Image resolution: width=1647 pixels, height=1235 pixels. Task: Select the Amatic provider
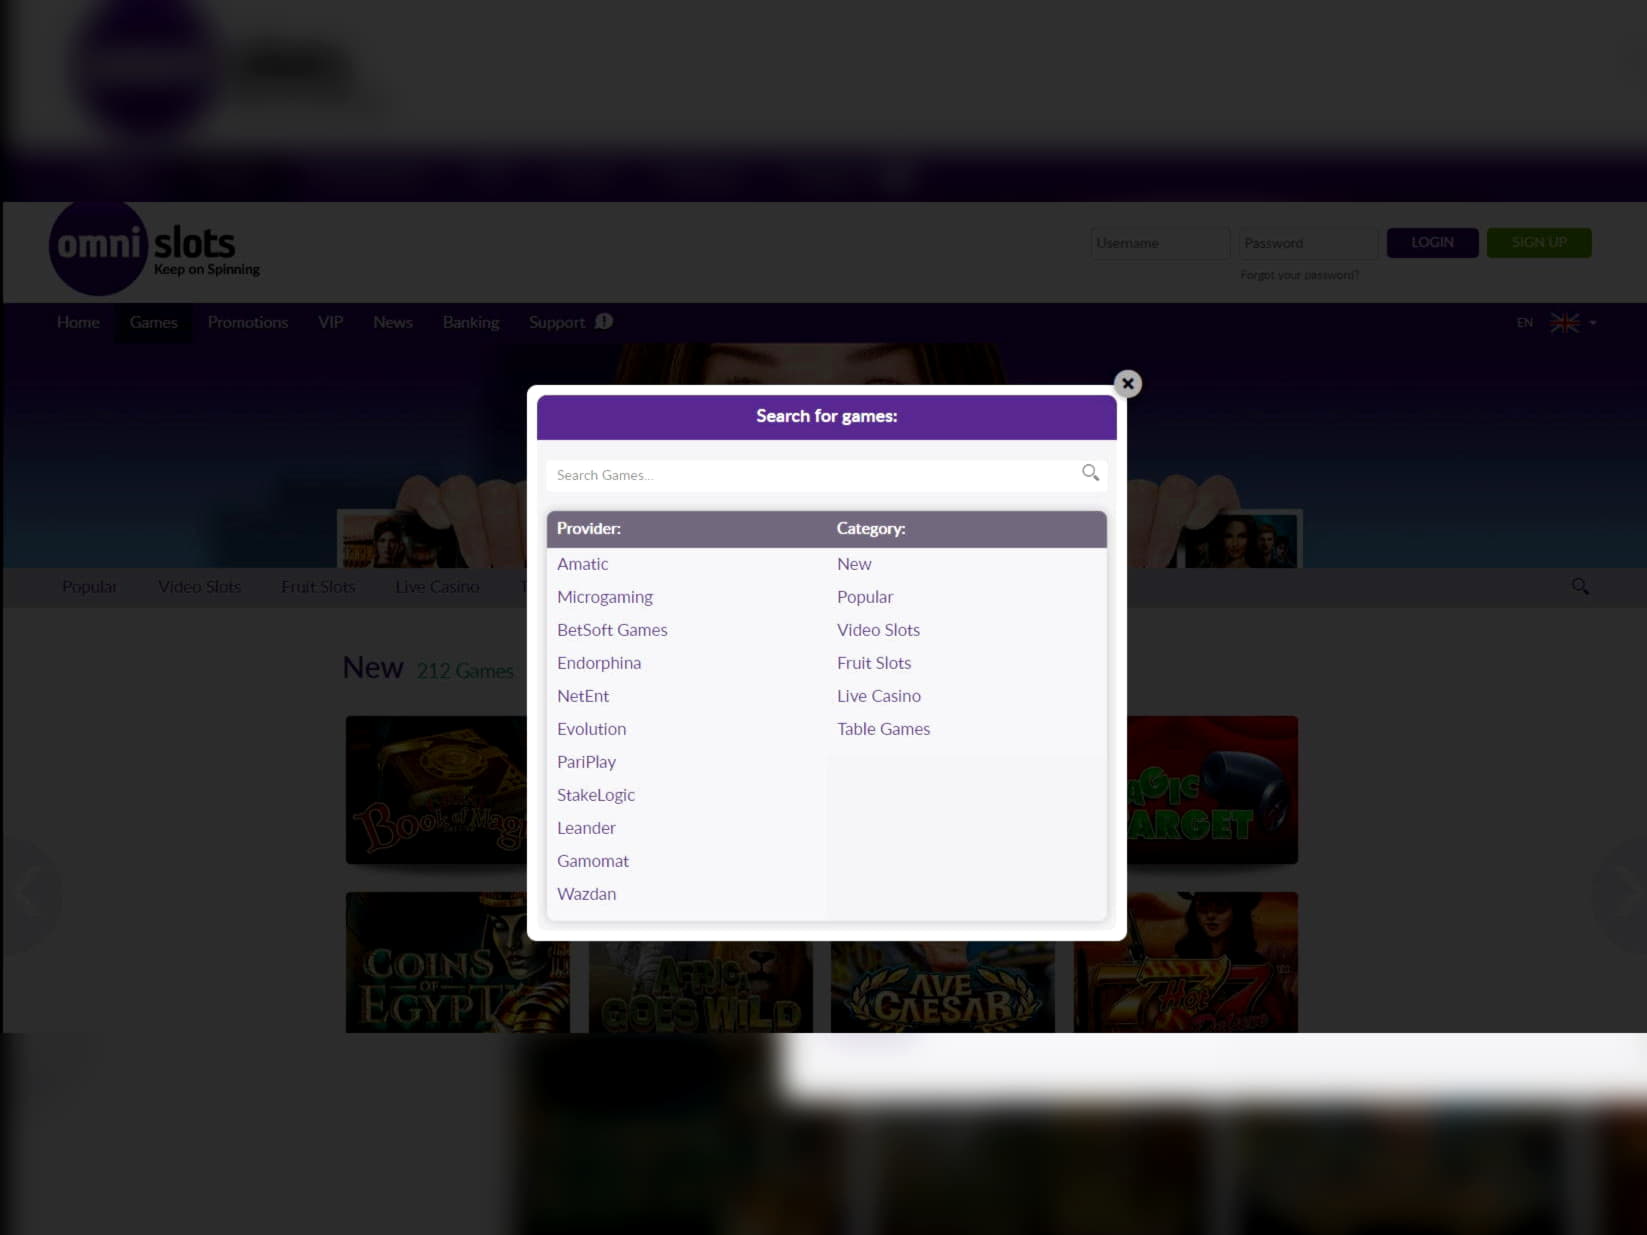tap(582, 564)
